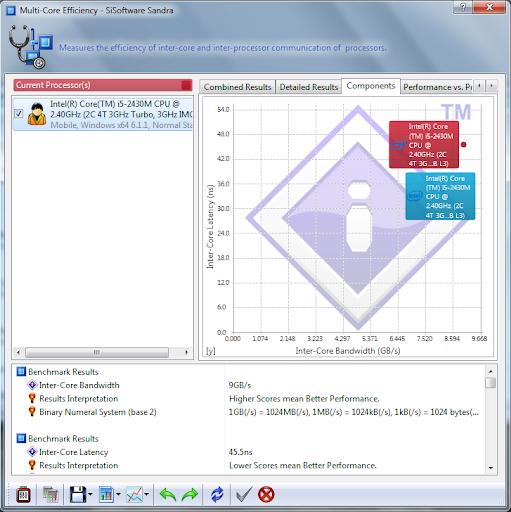
Task: Click the red square on Current Processor(s) header
Action: 186,85
